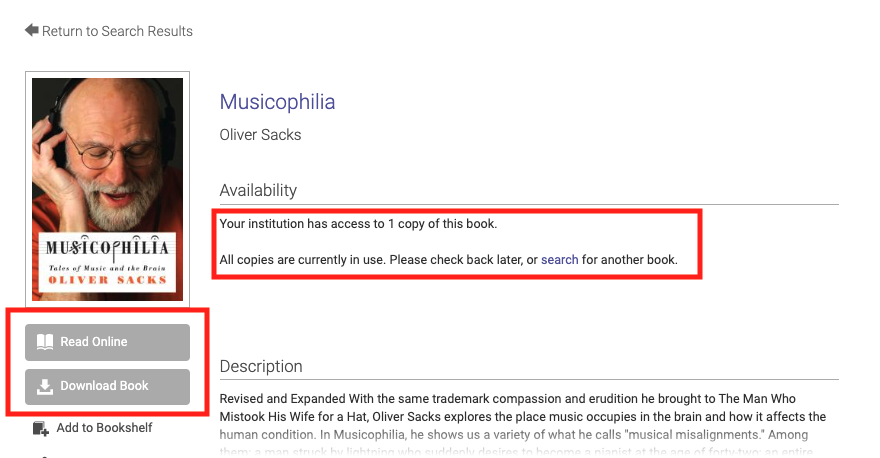Click the 'Your institution has access' notice
This screenshot has height=458, width=880.
358,223
